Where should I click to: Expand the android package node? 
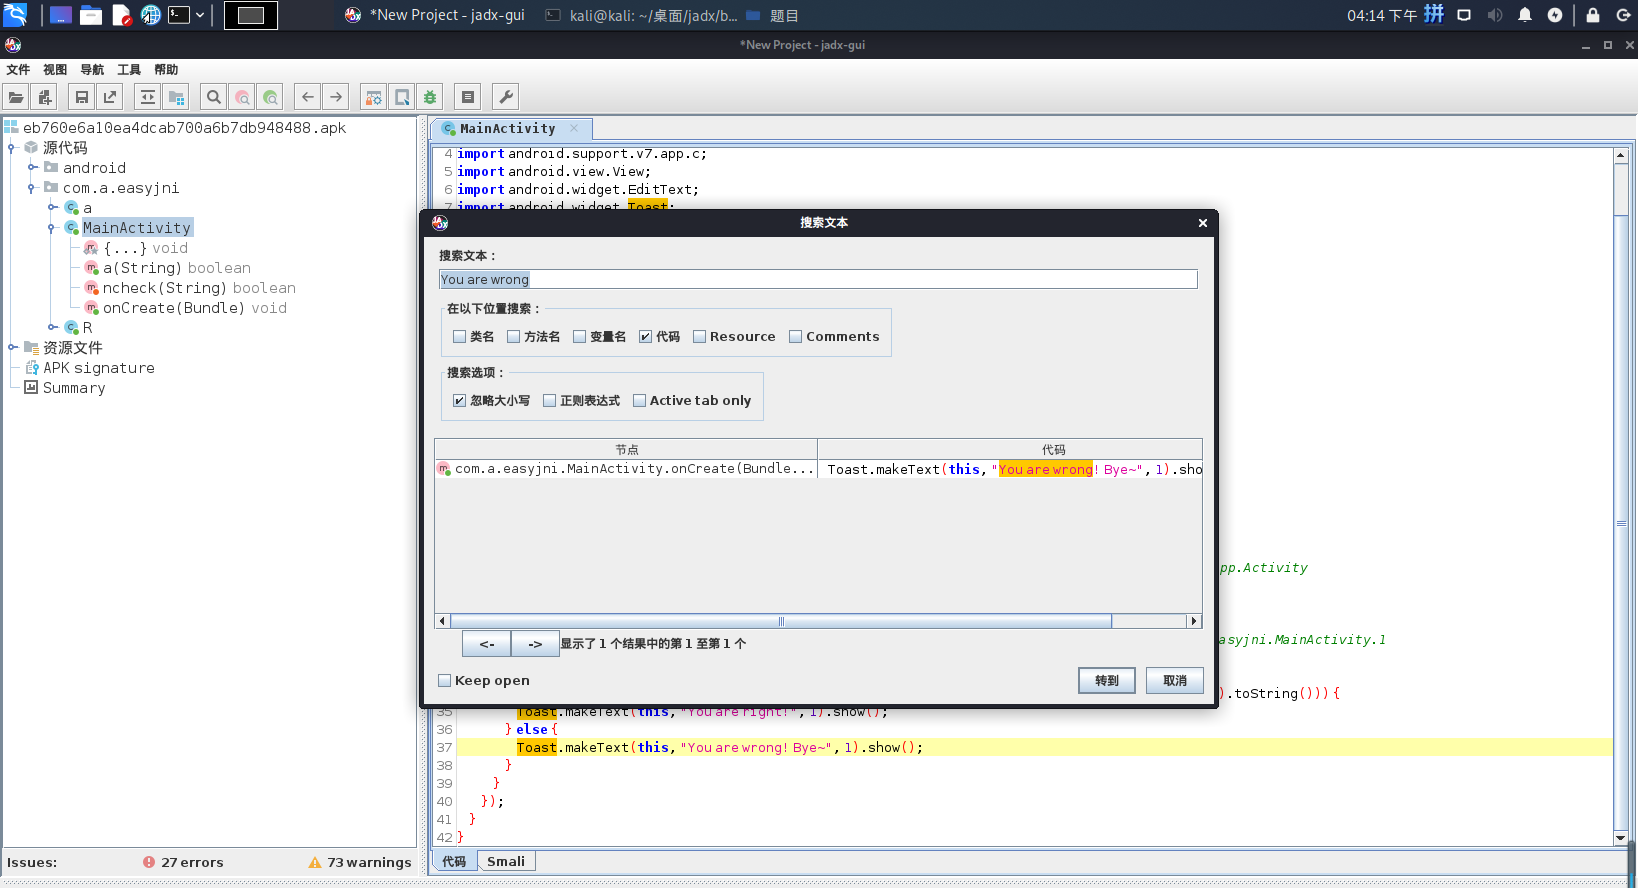32,168
